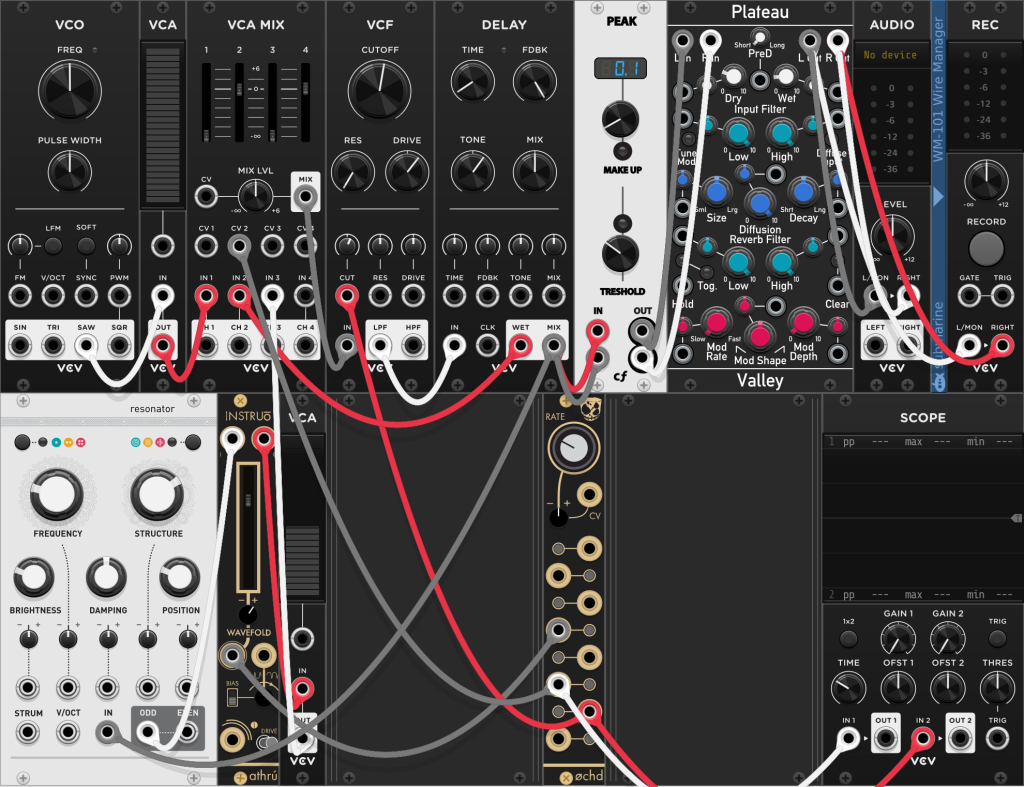Viewport: 1024px width, 787px height.
Task: Flip the athrú BIAS switch
Action: (x=232, y=697)
